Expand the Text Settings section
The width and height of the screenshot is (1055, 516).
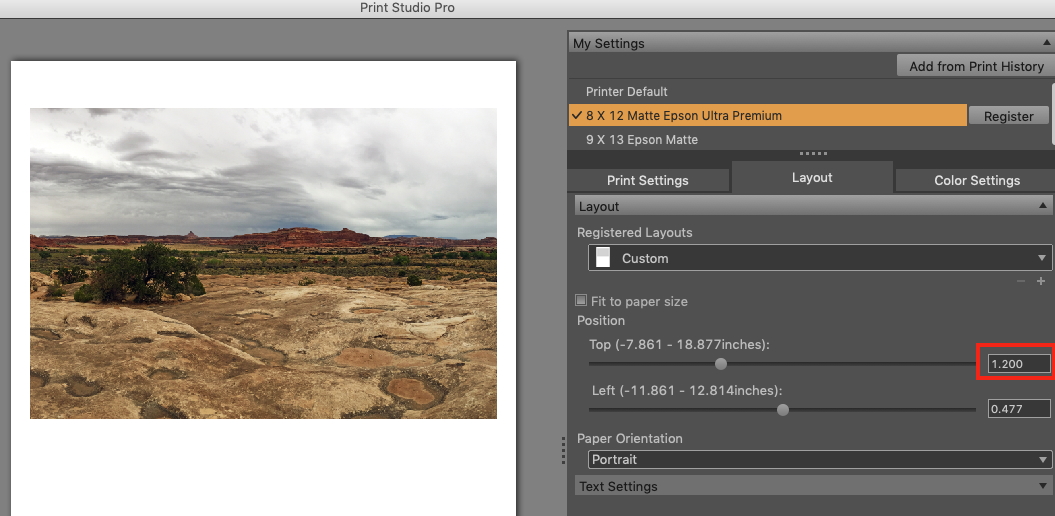click(x=1043, y=486)
